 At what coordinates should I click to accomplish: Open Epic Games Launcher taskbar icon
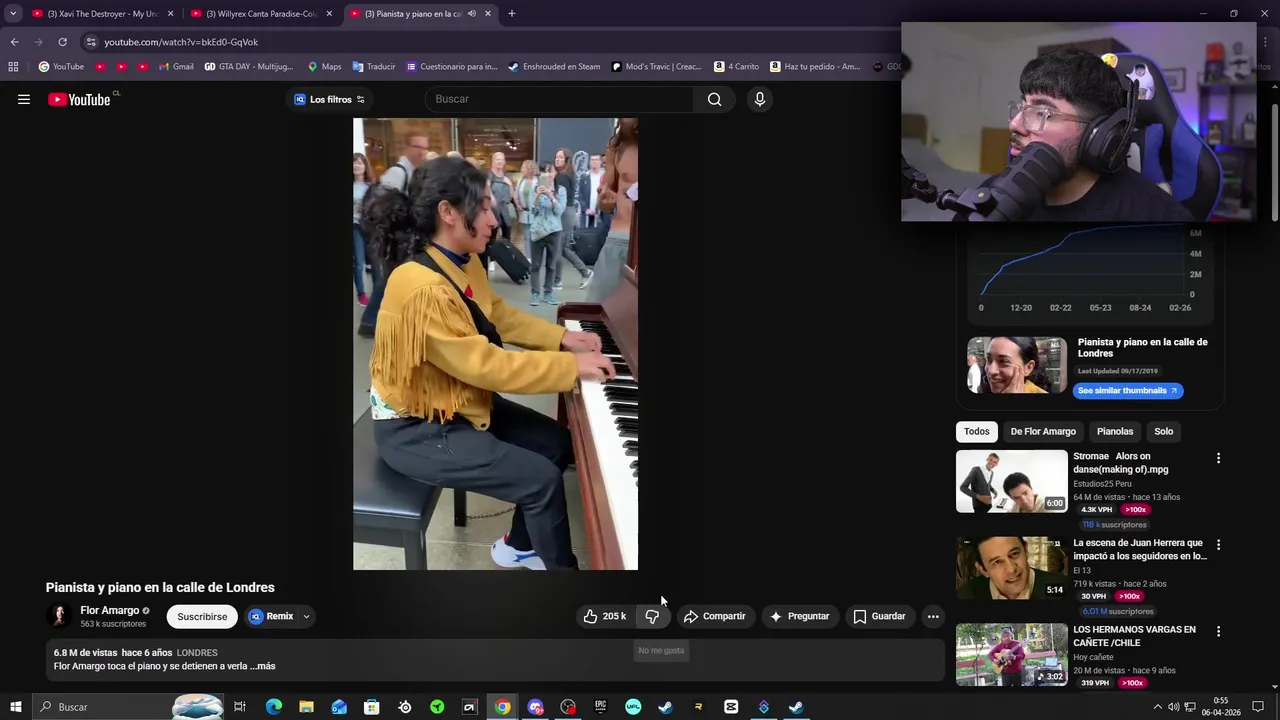600,707
